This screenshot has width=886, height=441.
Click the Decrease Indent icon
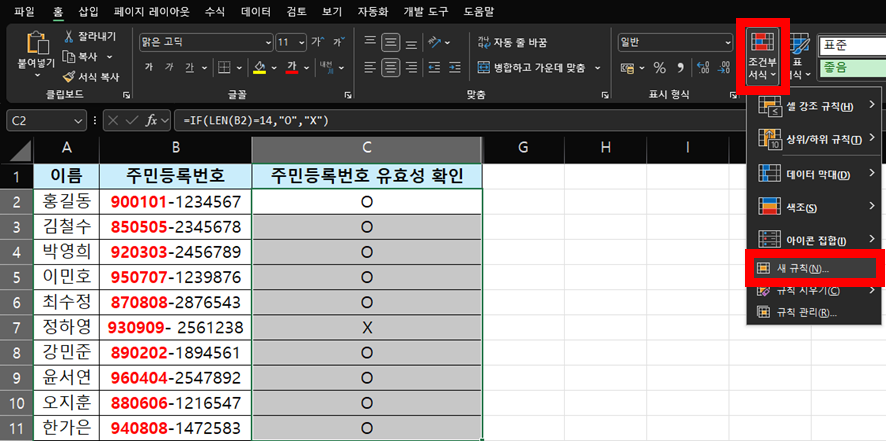point(434,68)
